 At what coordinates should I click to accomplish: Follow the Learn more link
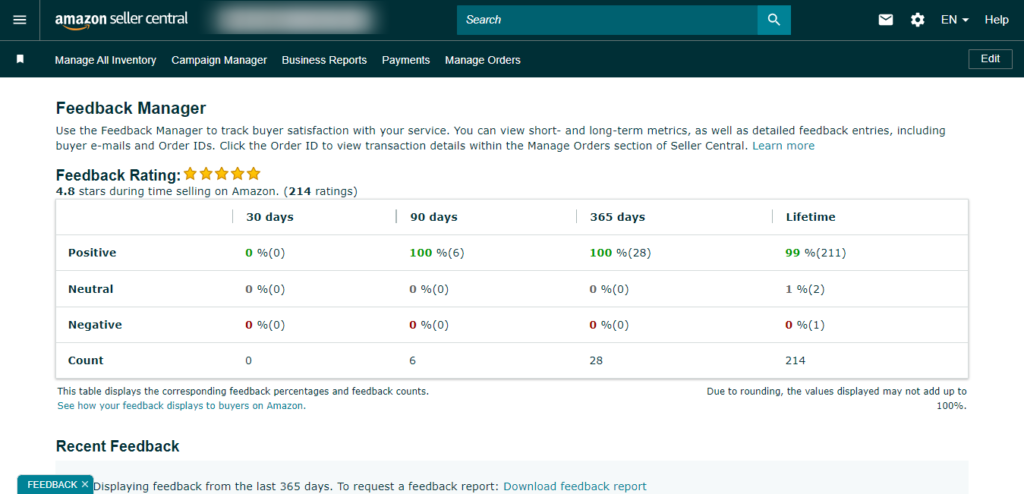[783, 146]
